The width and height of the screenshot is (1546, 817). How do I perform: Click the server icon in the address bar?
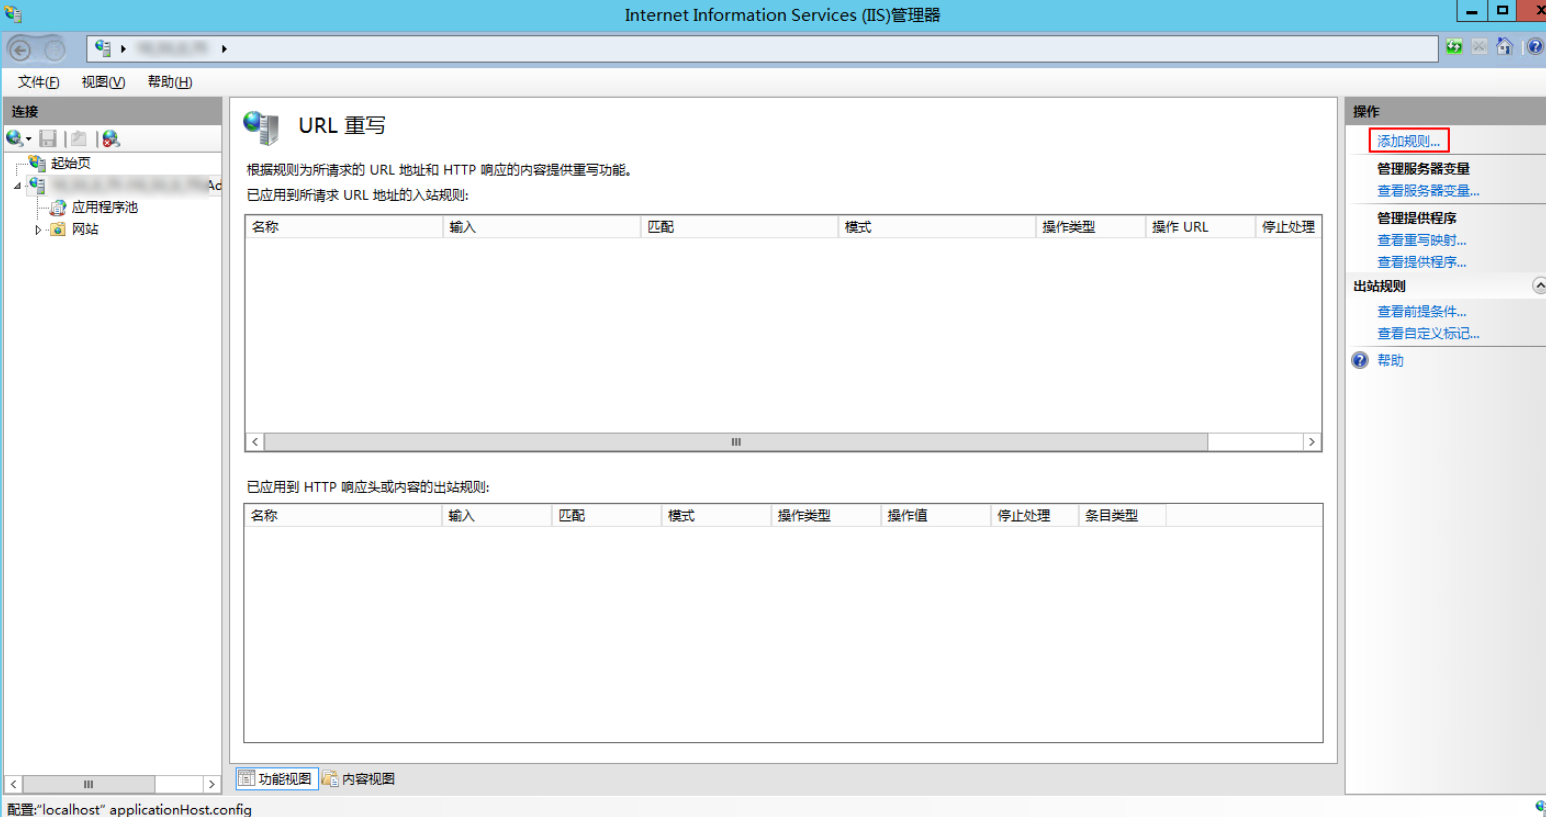coord(103,48)
